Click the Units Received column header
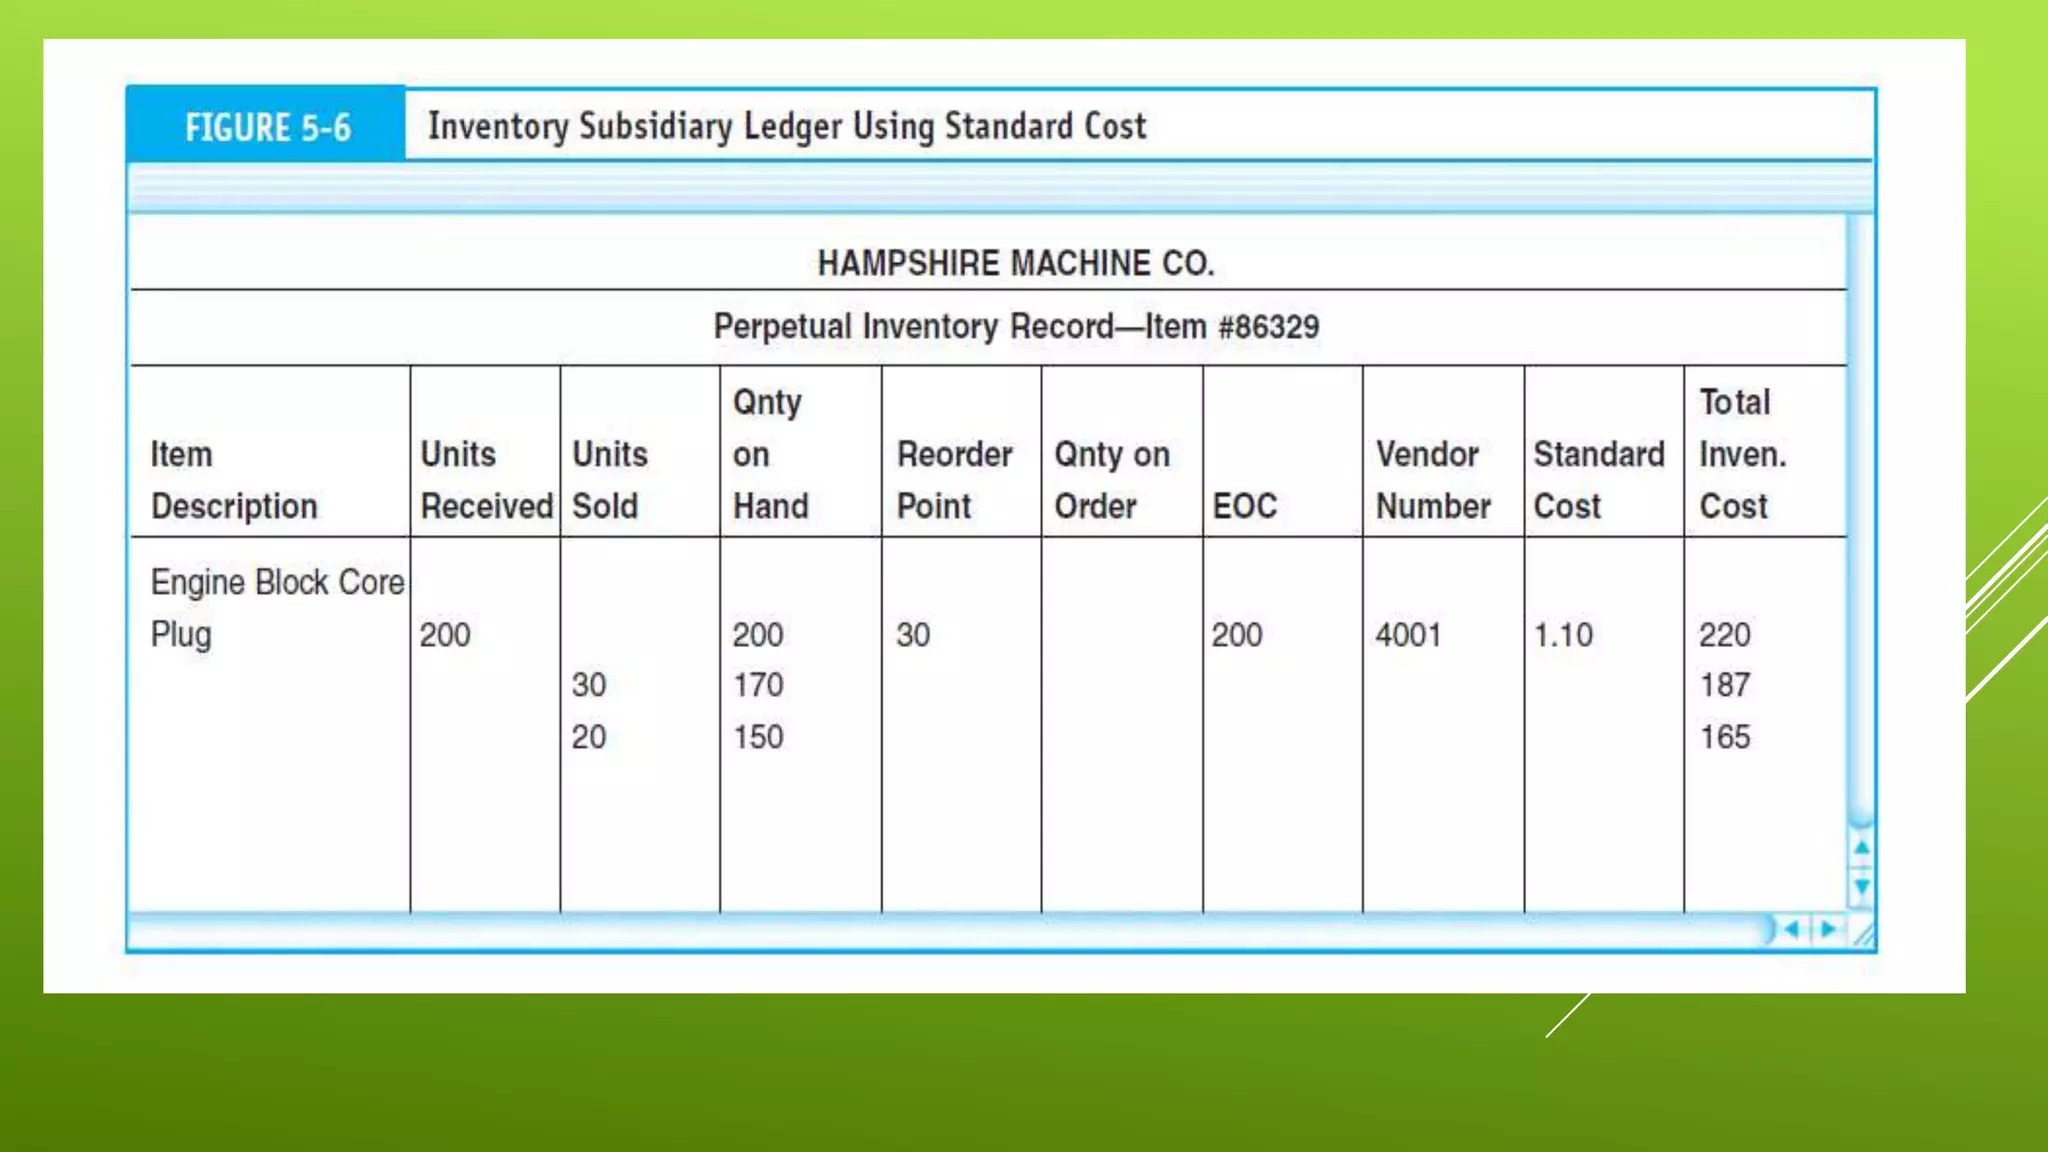This screenshot has height=1152, width=2048. coord(485,480)
